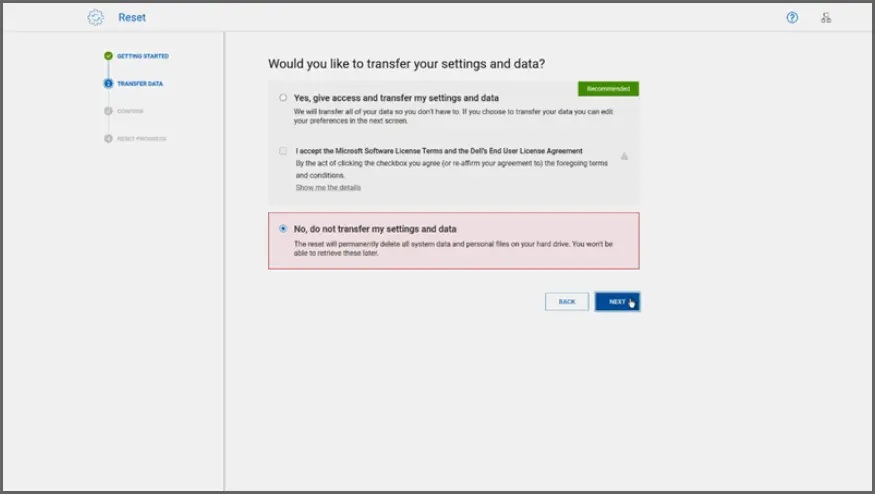Screen dimensions: 876x494
Task: Tick the license terms acceptance checkbox
Action: click(x=283, y=151)
